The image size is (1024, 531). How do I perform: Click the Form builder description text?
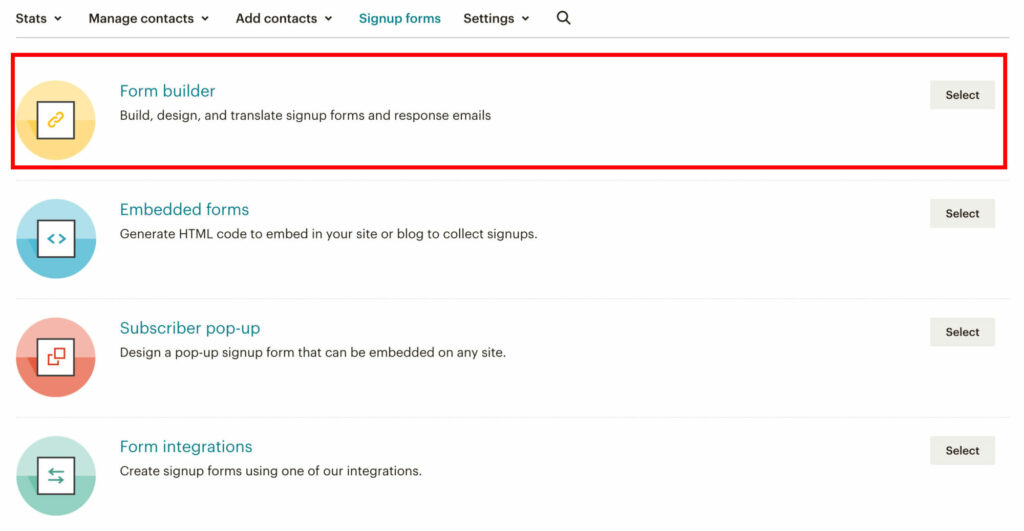coord(305,116)
